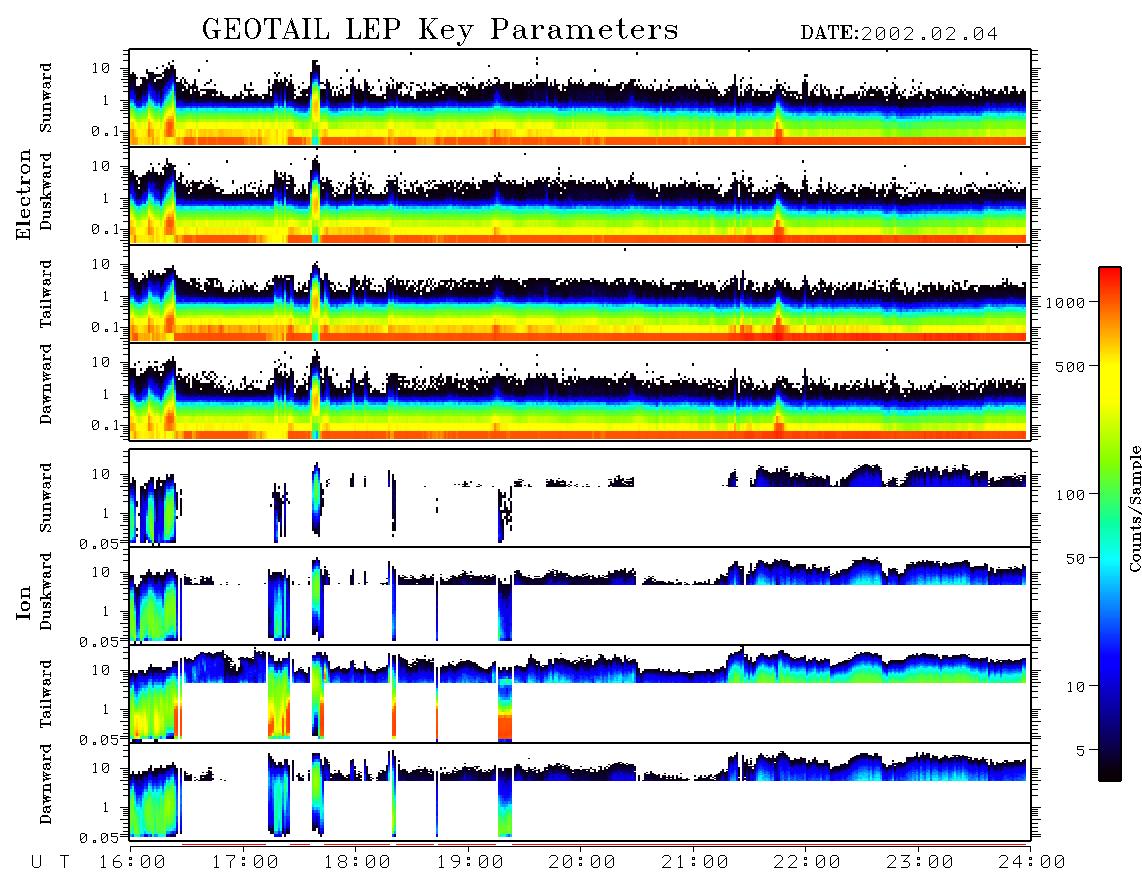This screenshot has height=880, width=1142.
Task: Click the vertical Electron group label
Action: (x=23, y=195)
